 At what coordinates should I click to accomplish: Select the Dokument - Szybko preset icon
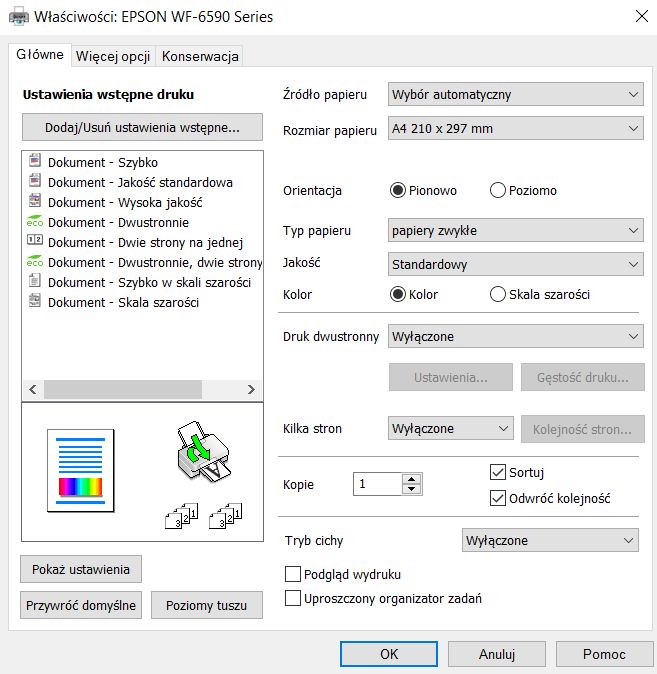pos(35,160)
